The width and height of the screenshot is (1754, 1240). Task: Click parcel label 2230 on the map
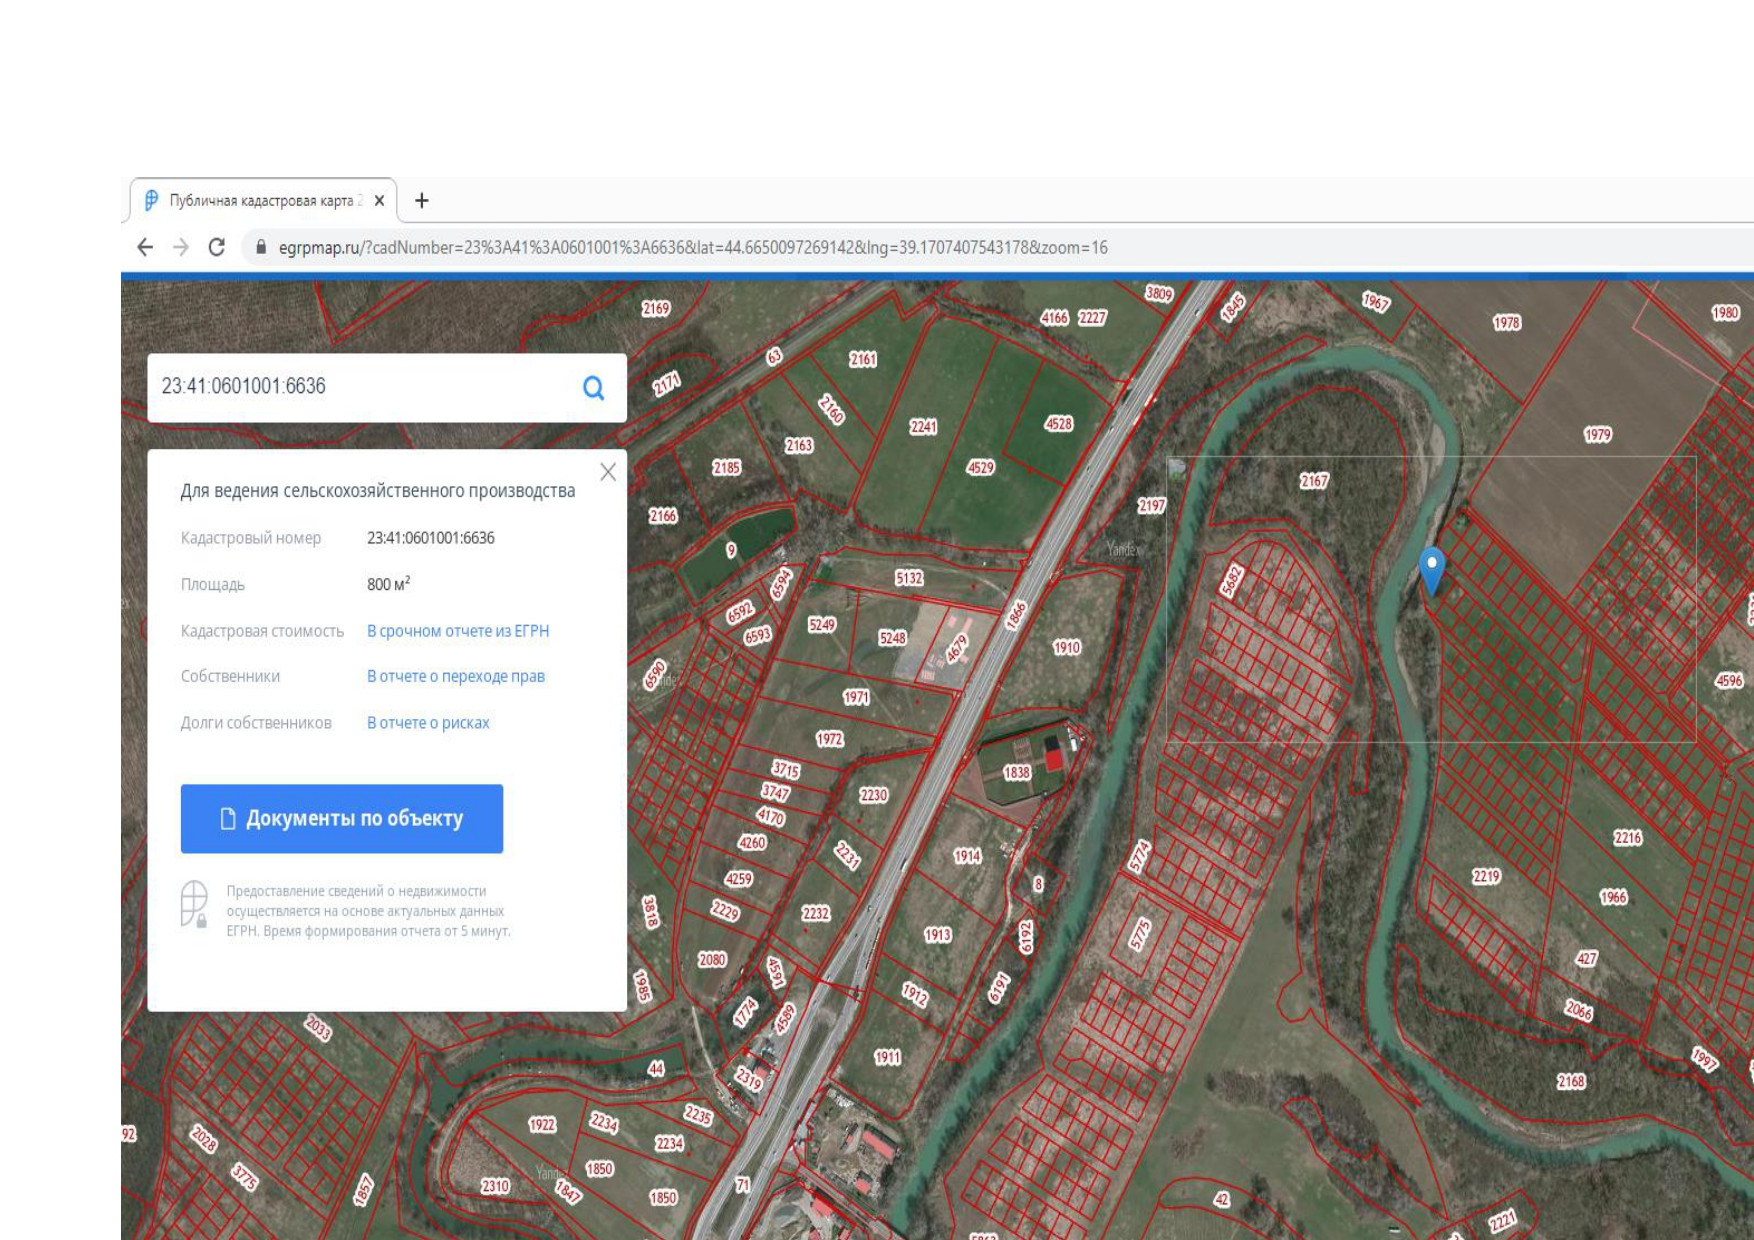tap(873, 796)
